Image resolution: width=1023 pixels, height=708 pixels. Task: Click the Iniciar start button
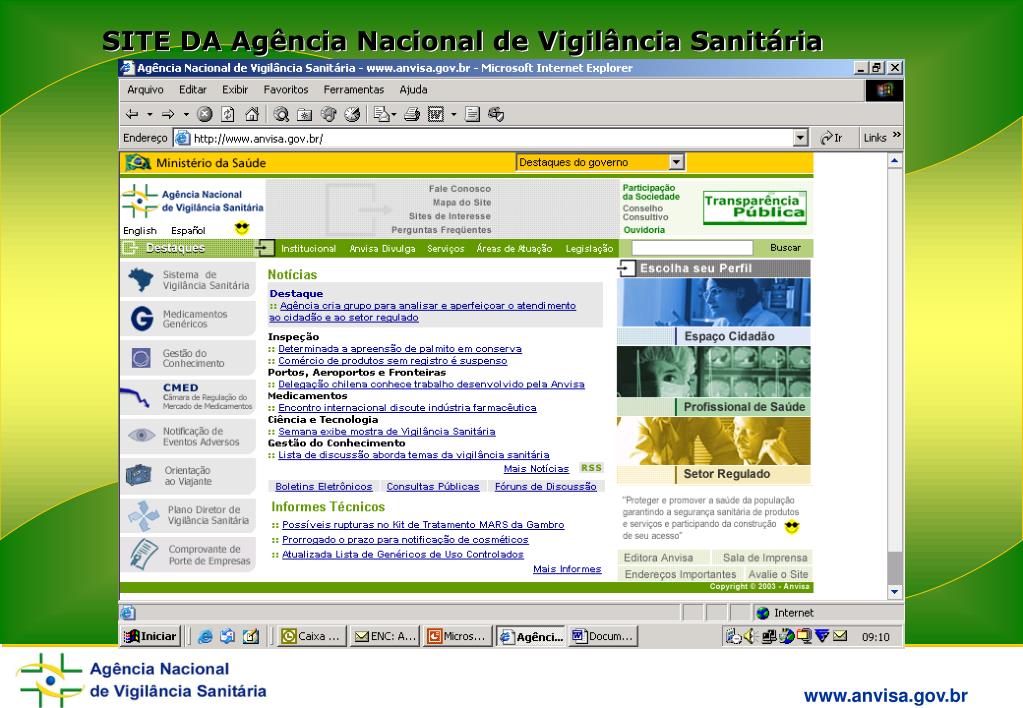151,636
